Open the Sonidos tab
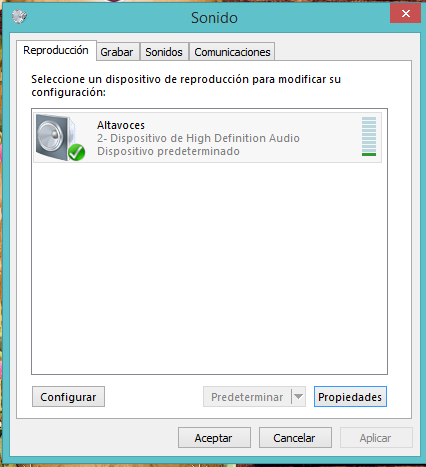This screenshot has width=426, height=467. point(164,52)
